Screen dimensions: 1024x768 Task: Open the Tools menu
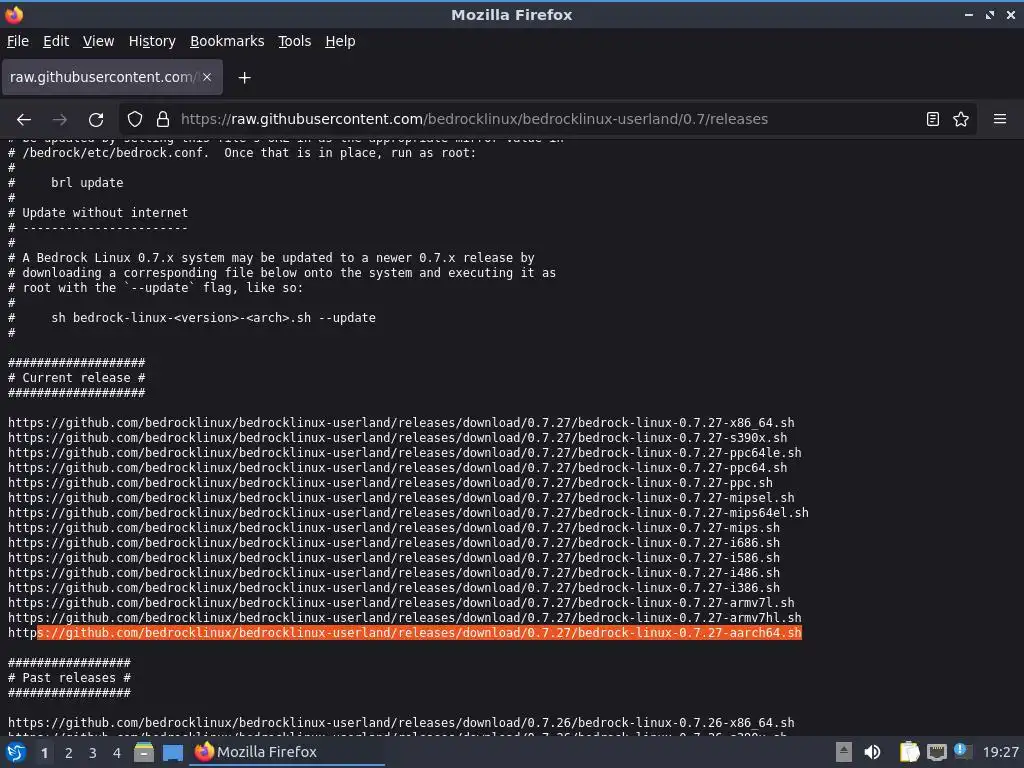point(295,41)
